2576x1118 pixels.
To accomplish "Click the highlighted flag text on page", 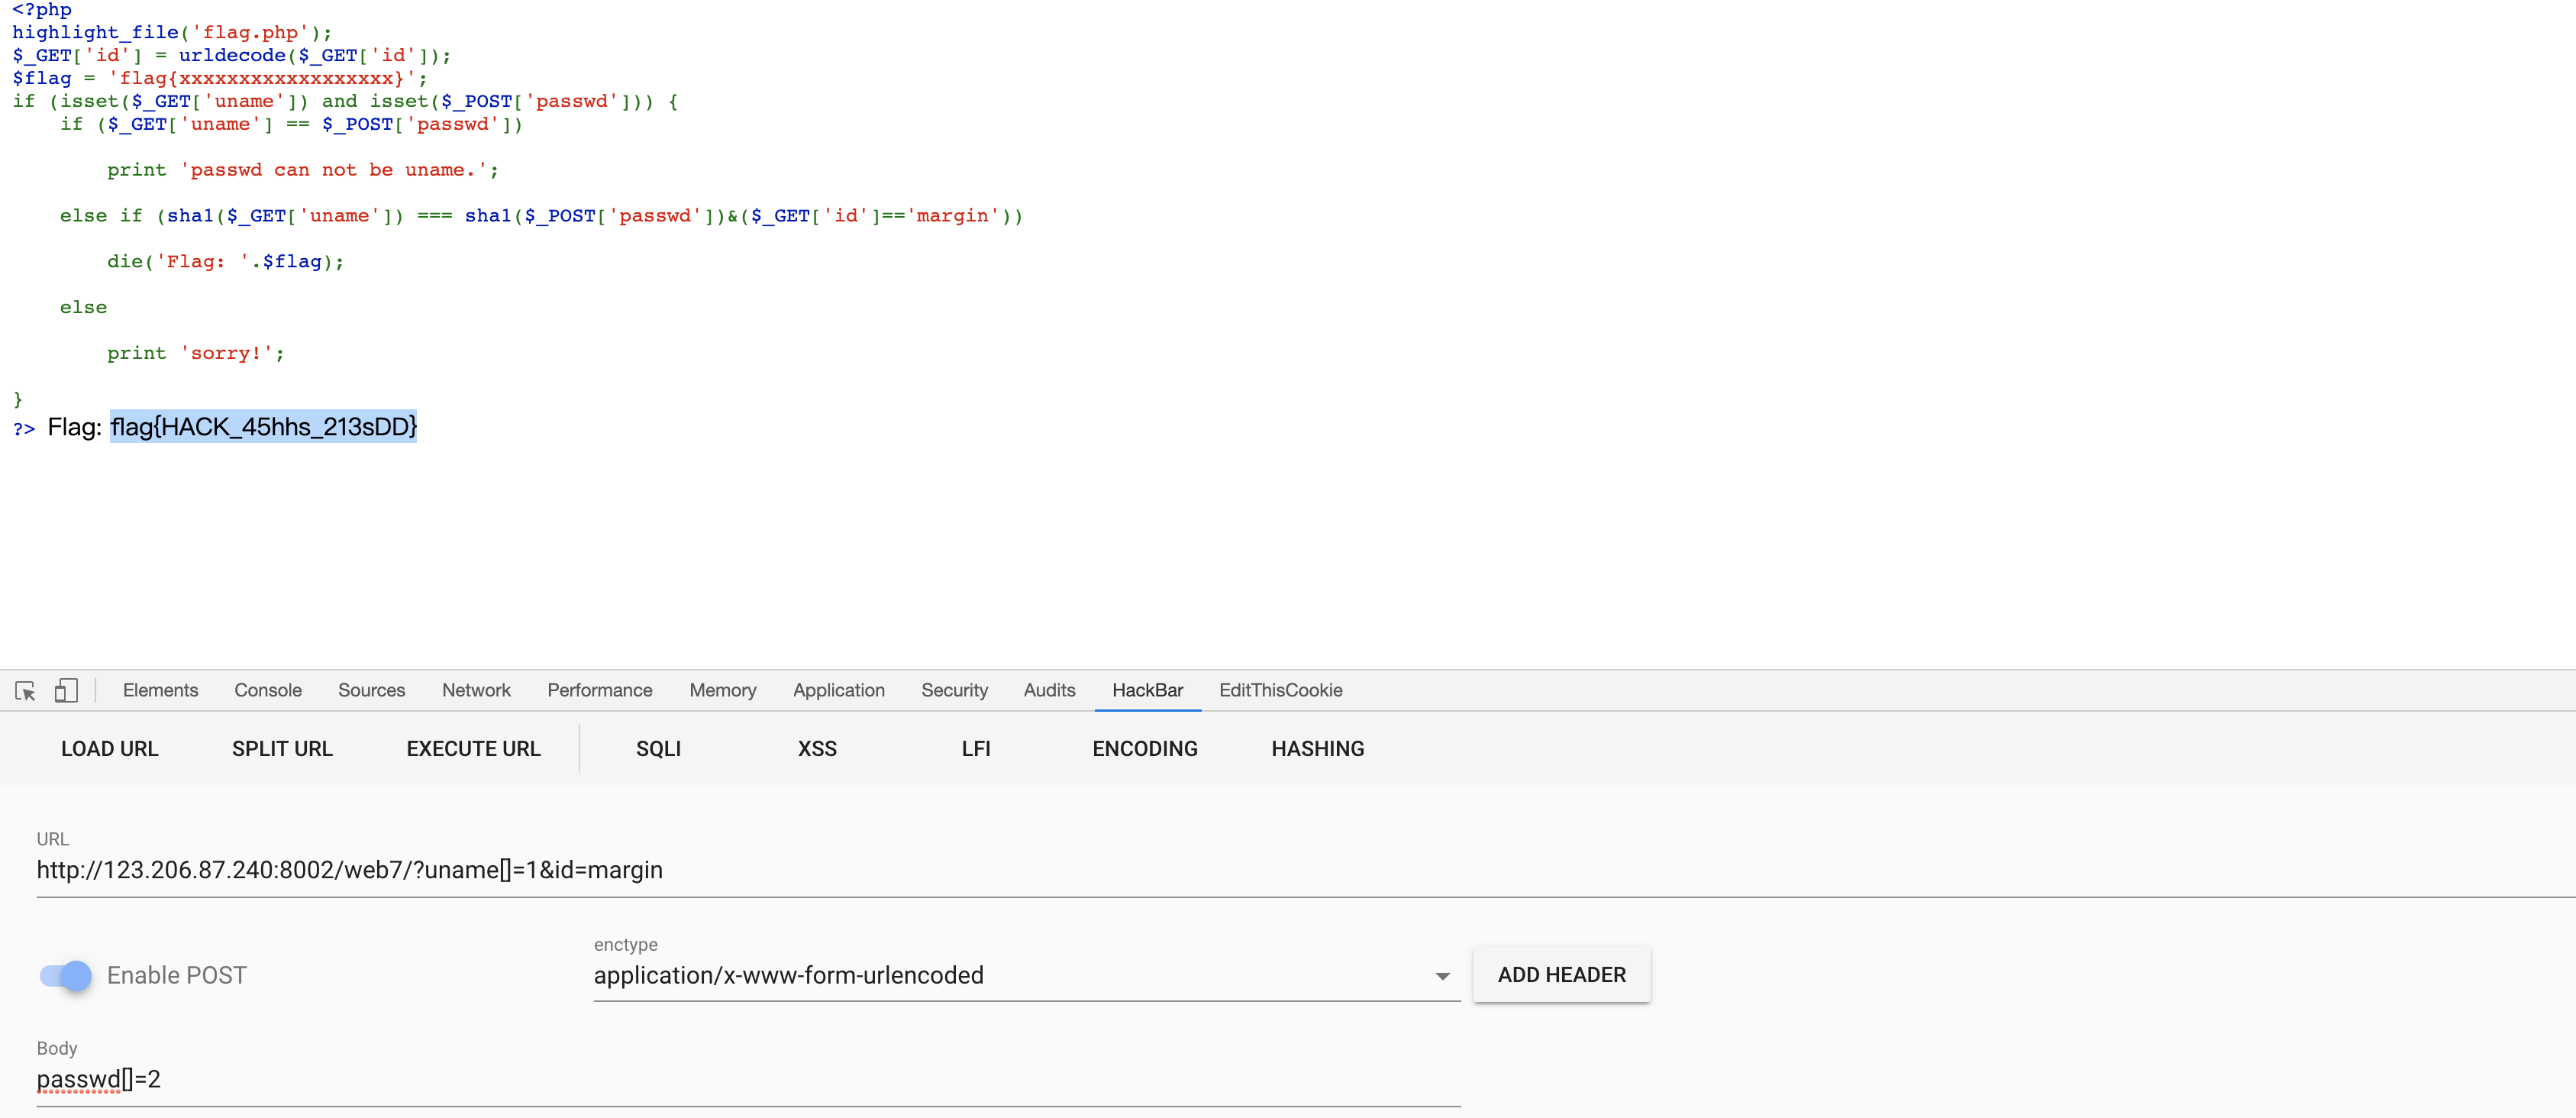I will [263, 427].
